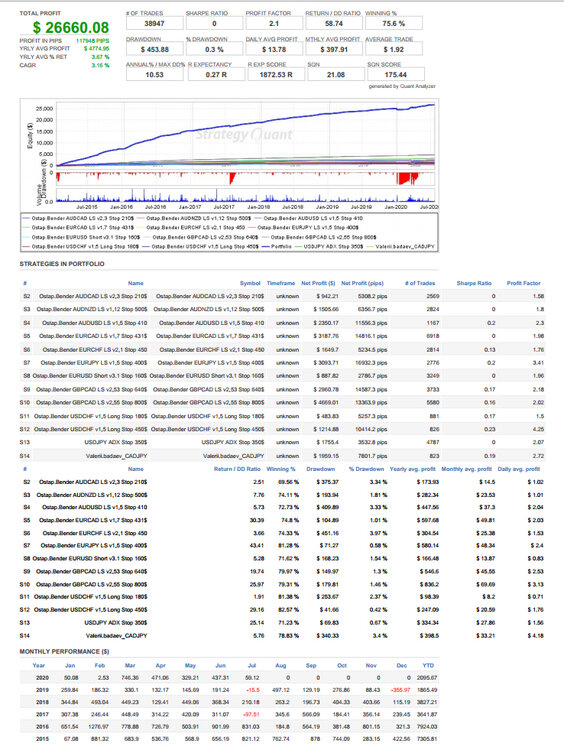Click the Jan-2018 label on the chart axis
This screenshot has height=750, width=564.
click(259, 207)
